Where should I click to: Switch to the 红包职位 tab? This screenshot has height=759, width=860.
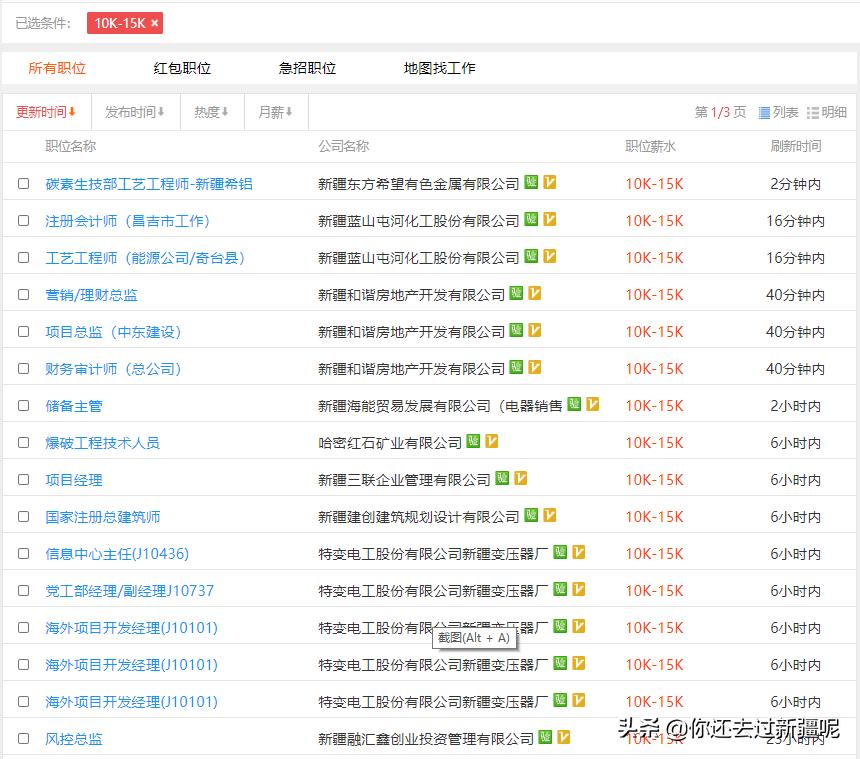[181, 68]
